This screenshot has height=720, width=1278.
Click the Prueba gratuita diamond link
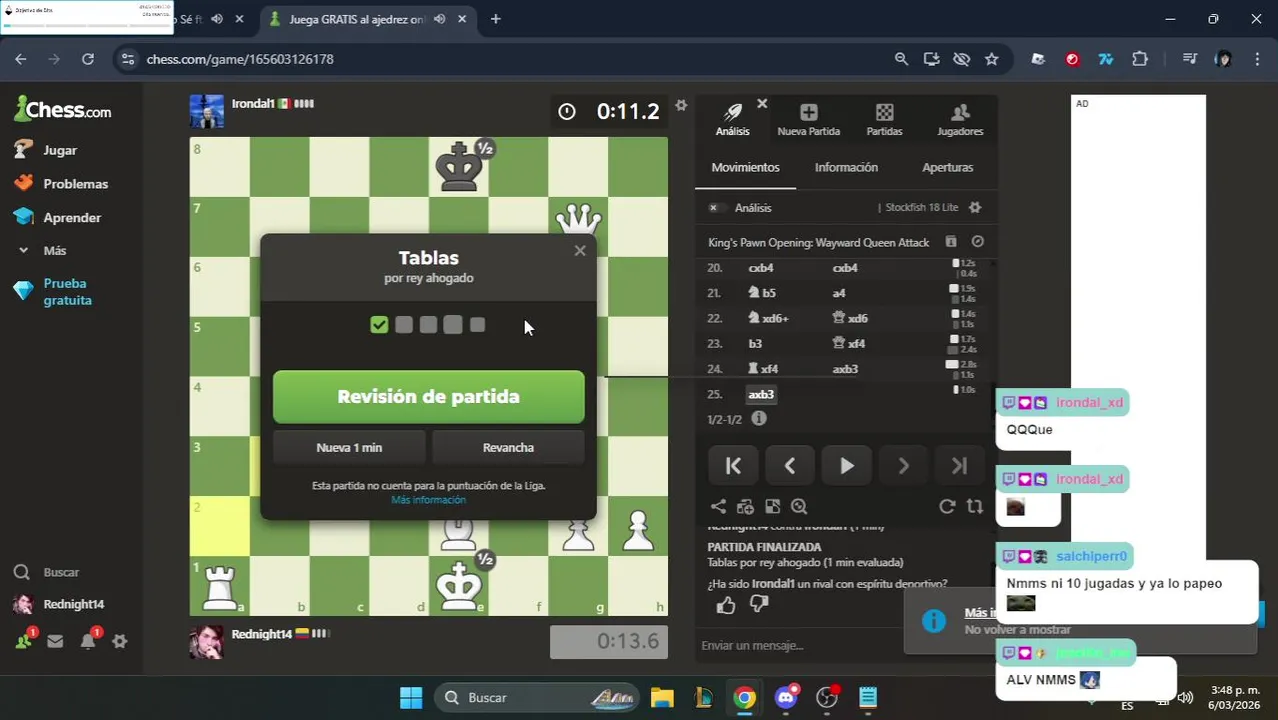click(x=67, y=292)
